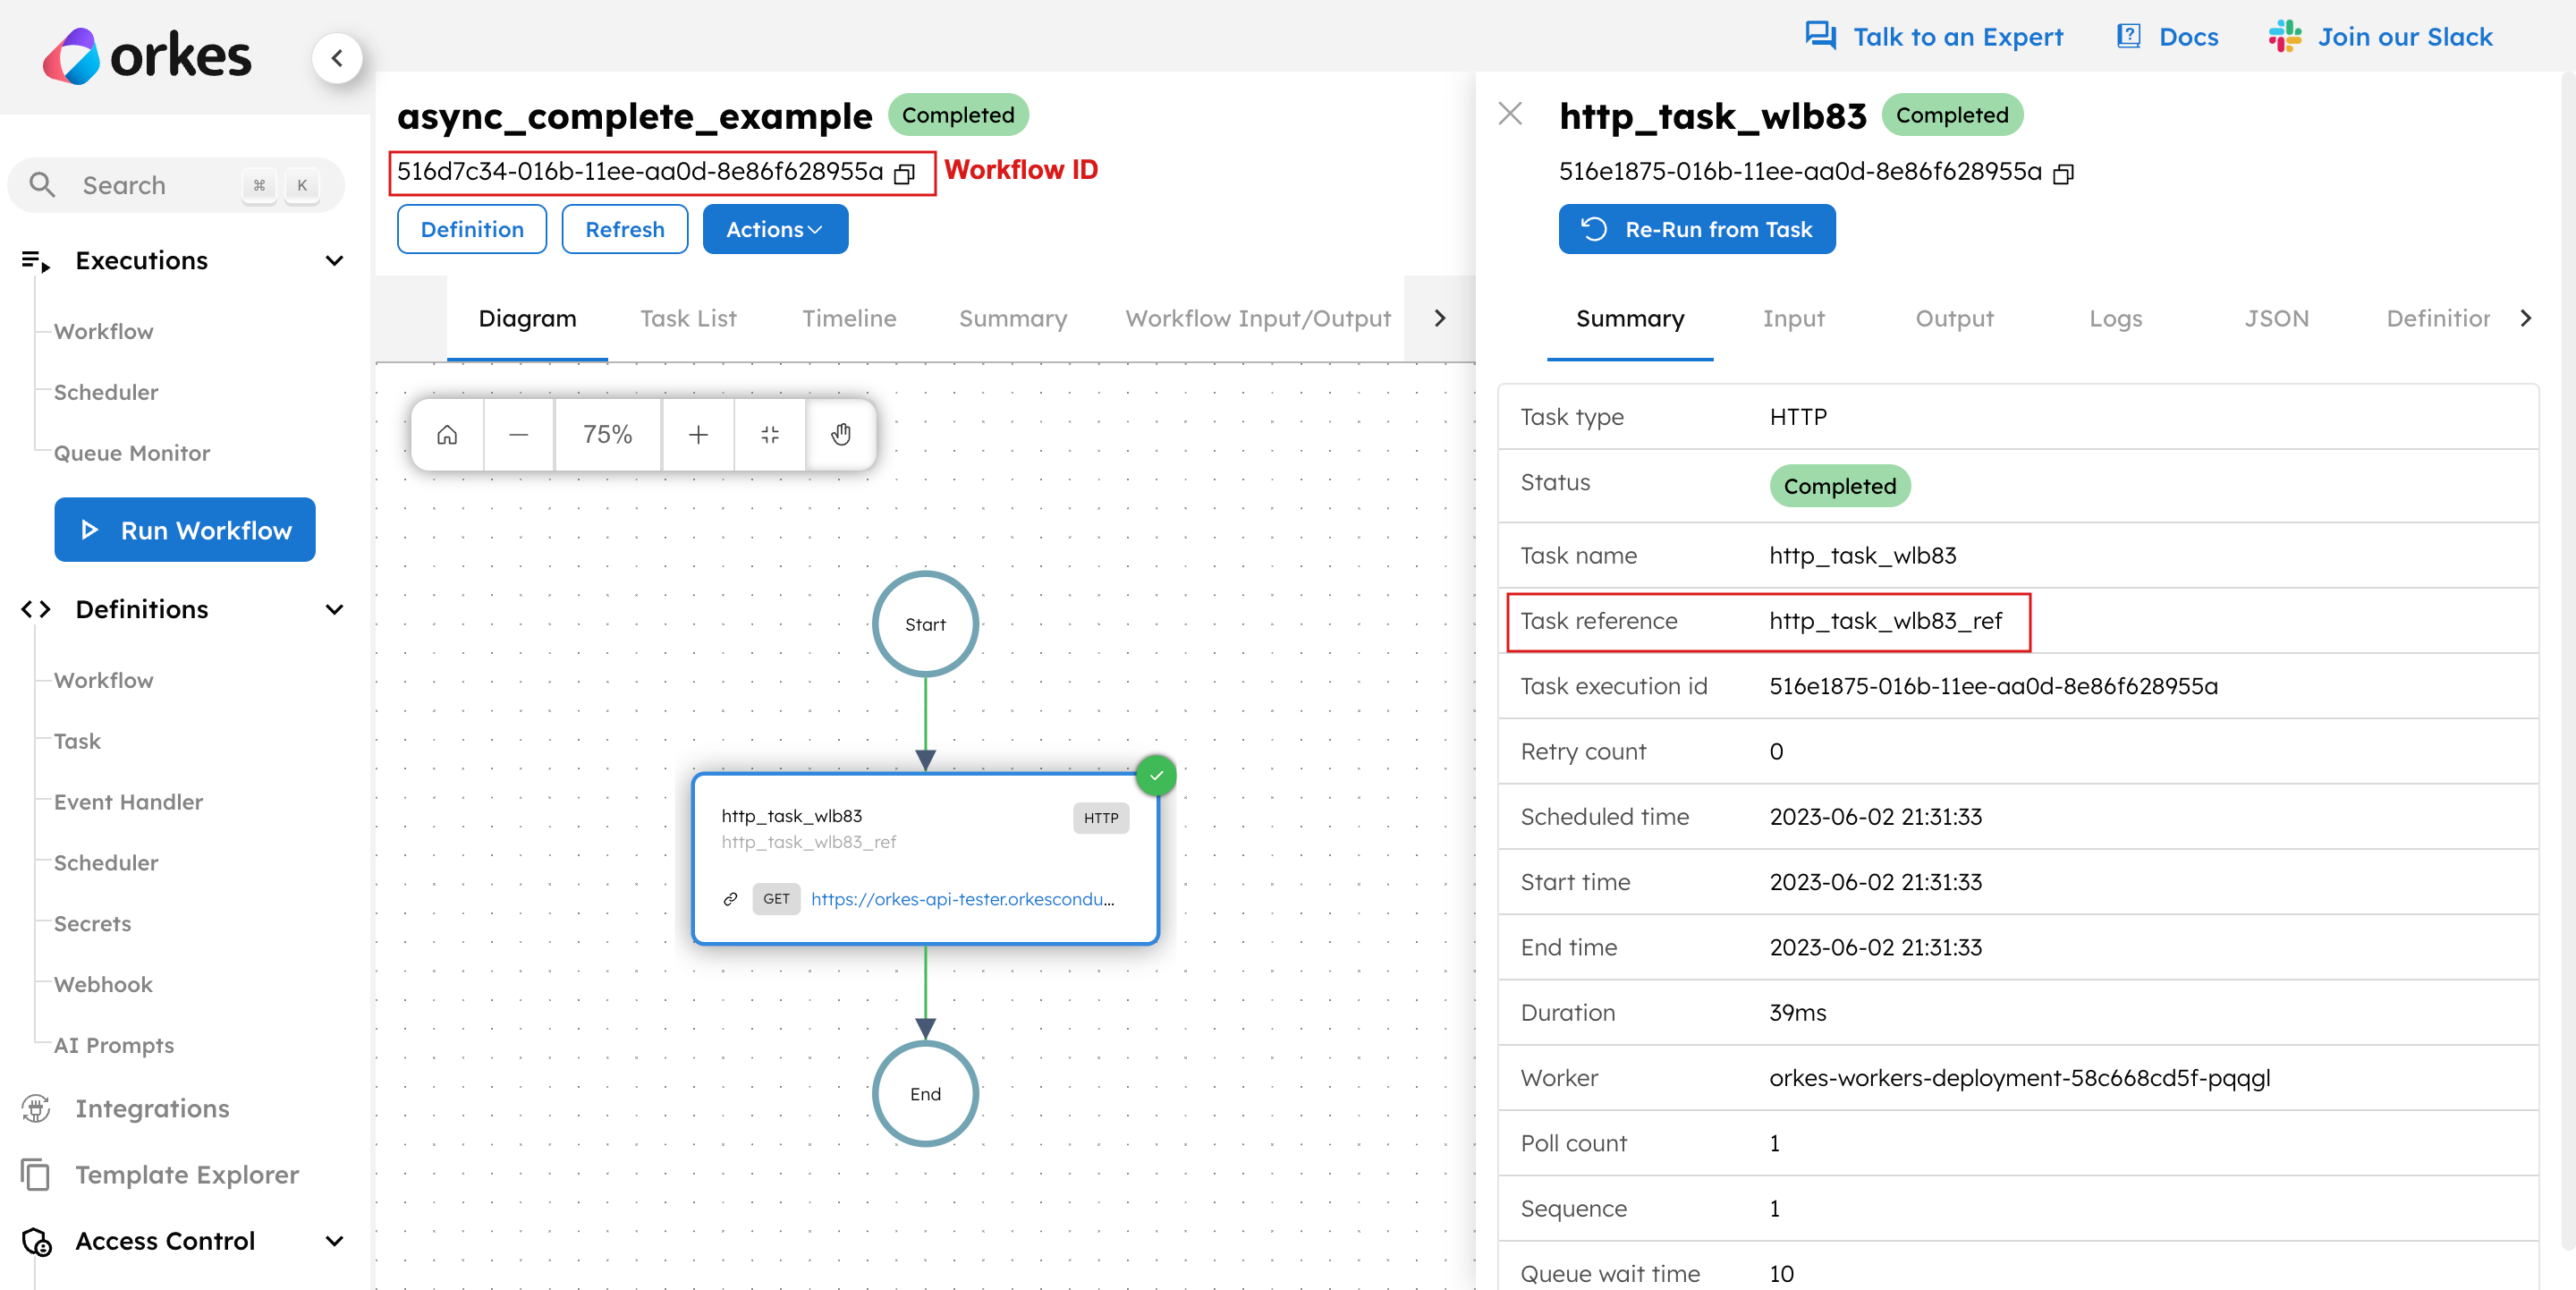Click the End node in the diagram
The image size is (2576, 1290).
(925, 1094)
